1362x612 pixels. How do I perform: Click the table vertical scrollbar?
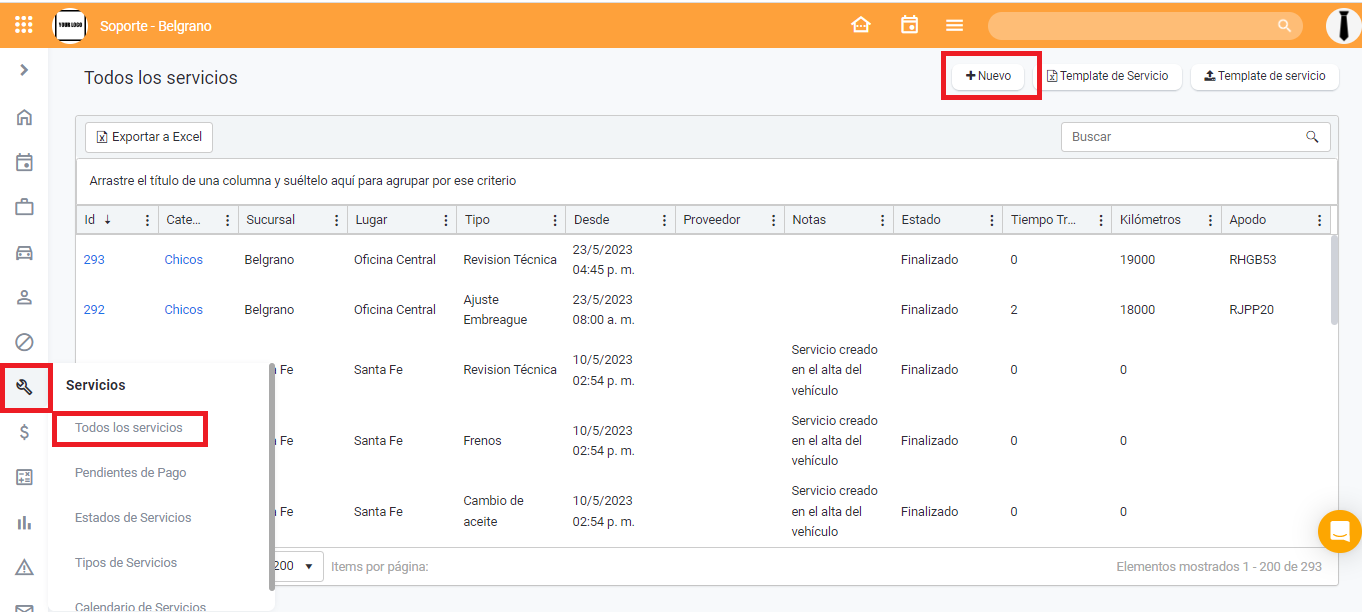(1333, 280)
